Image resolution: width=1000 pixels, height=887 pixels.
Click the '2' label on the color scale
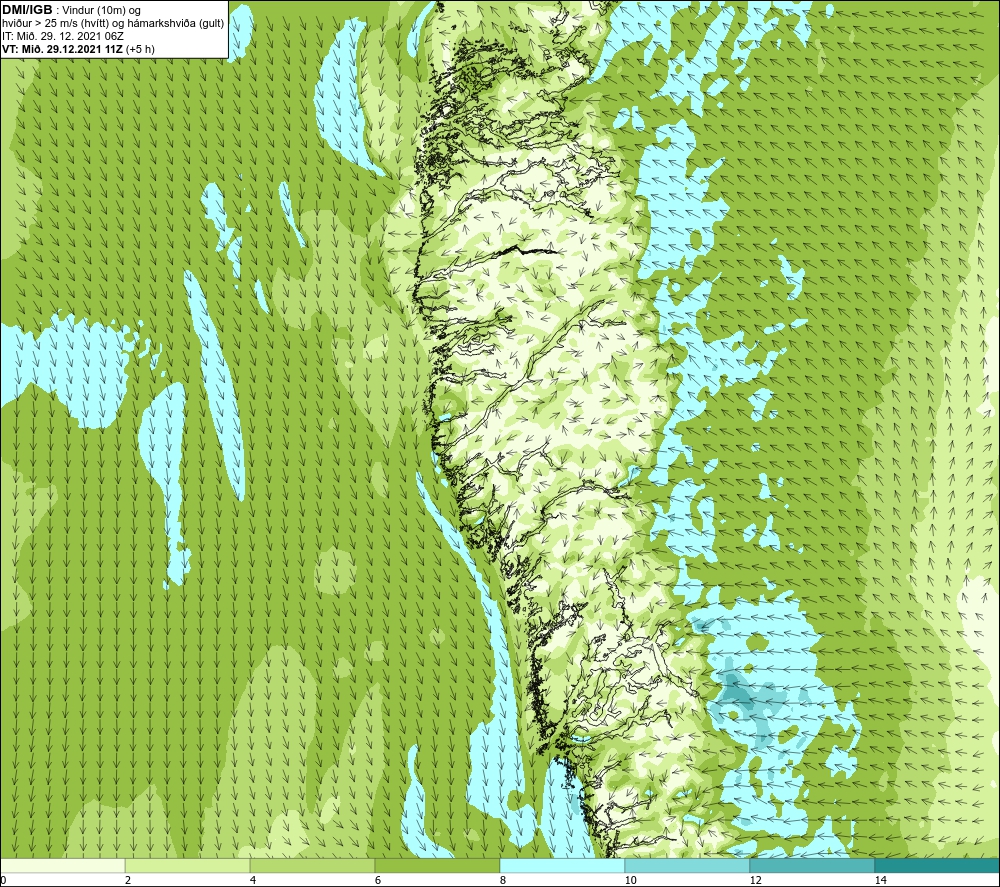(x=128, y=880)
